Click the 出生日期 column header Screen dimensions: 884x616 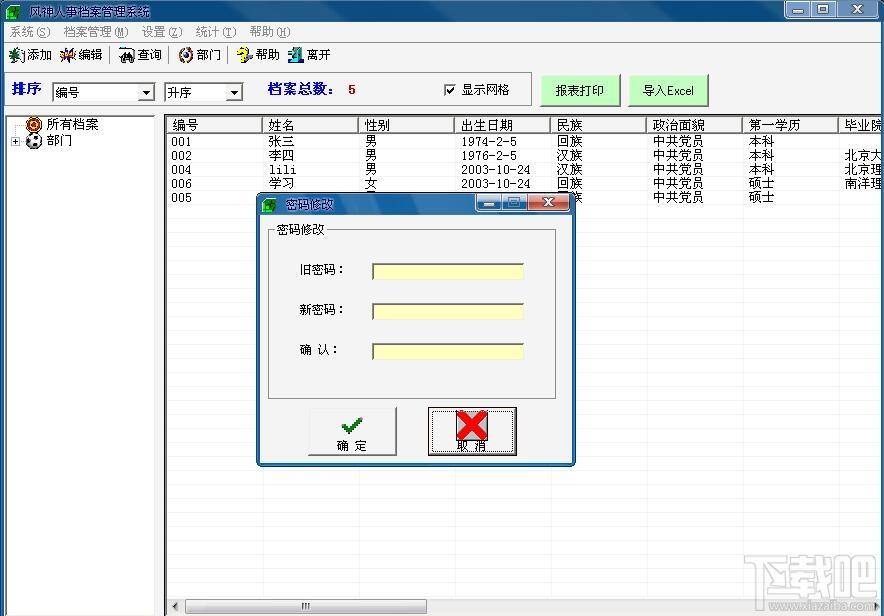[502, 125]
